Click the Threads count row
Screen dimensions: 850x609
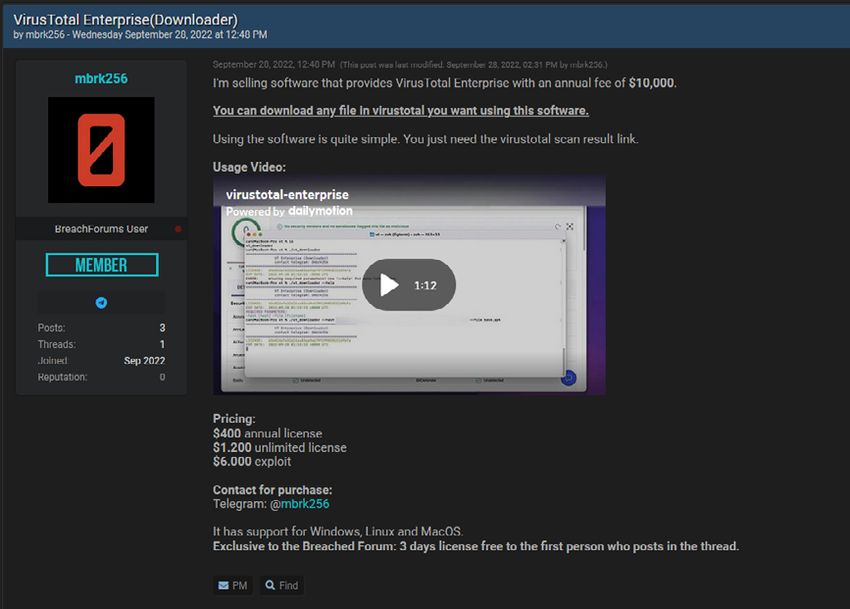click(101, 344)
